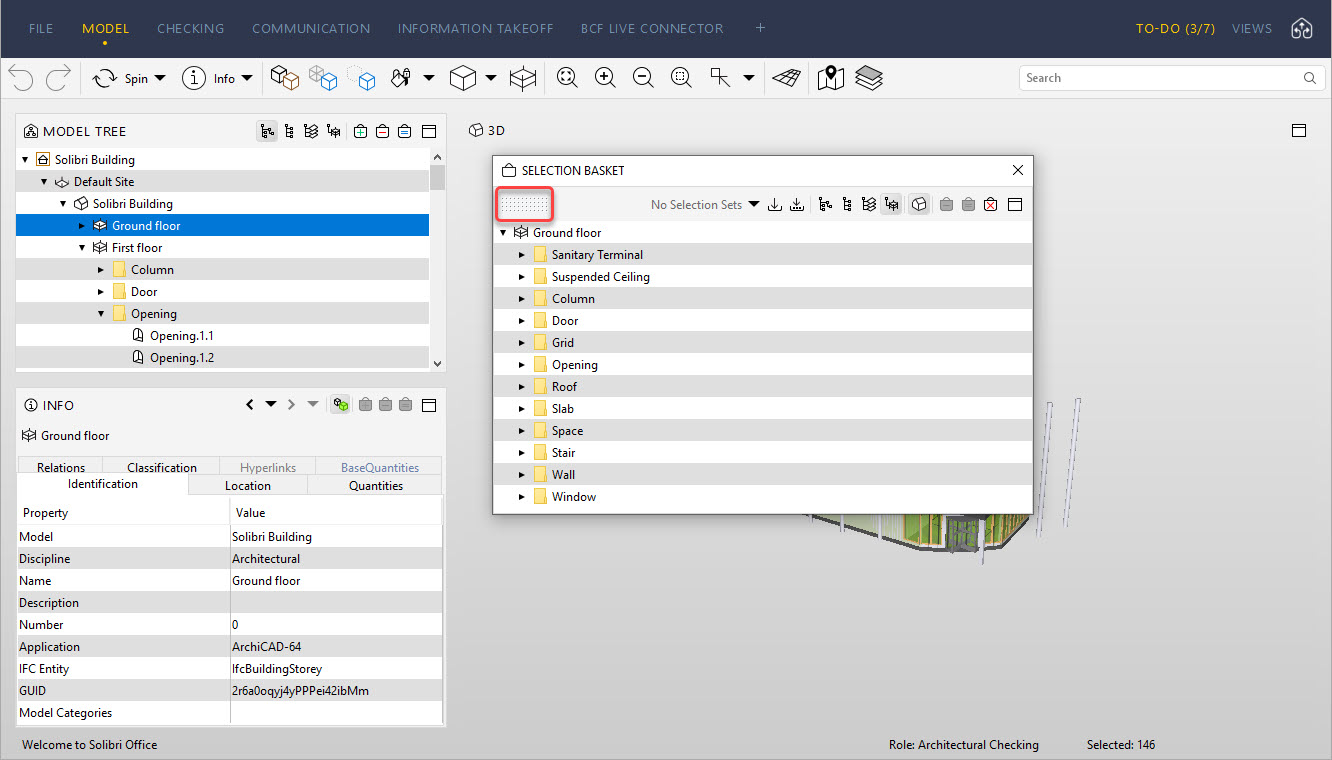This screenshot has width=1332, height=760.
Task: Click the paint bucket tool icon
Action: click(x=401, y=78)
